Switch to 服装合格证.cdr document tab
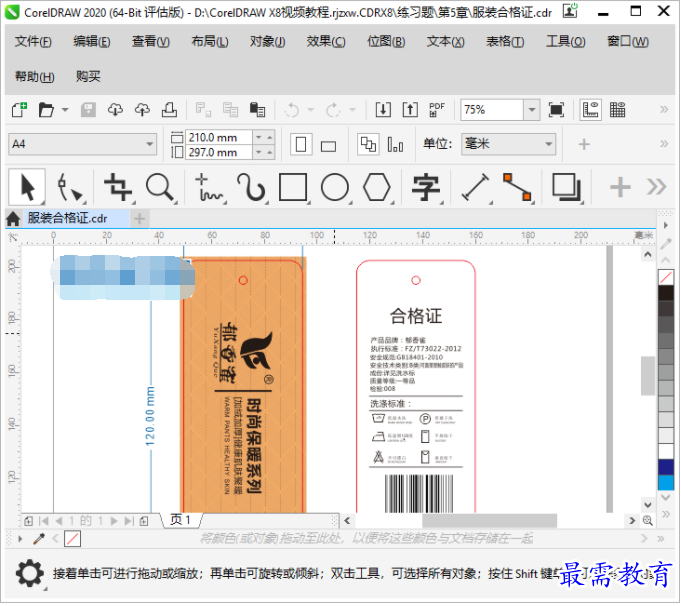This screenshot has width=681, height=606. 68,218
